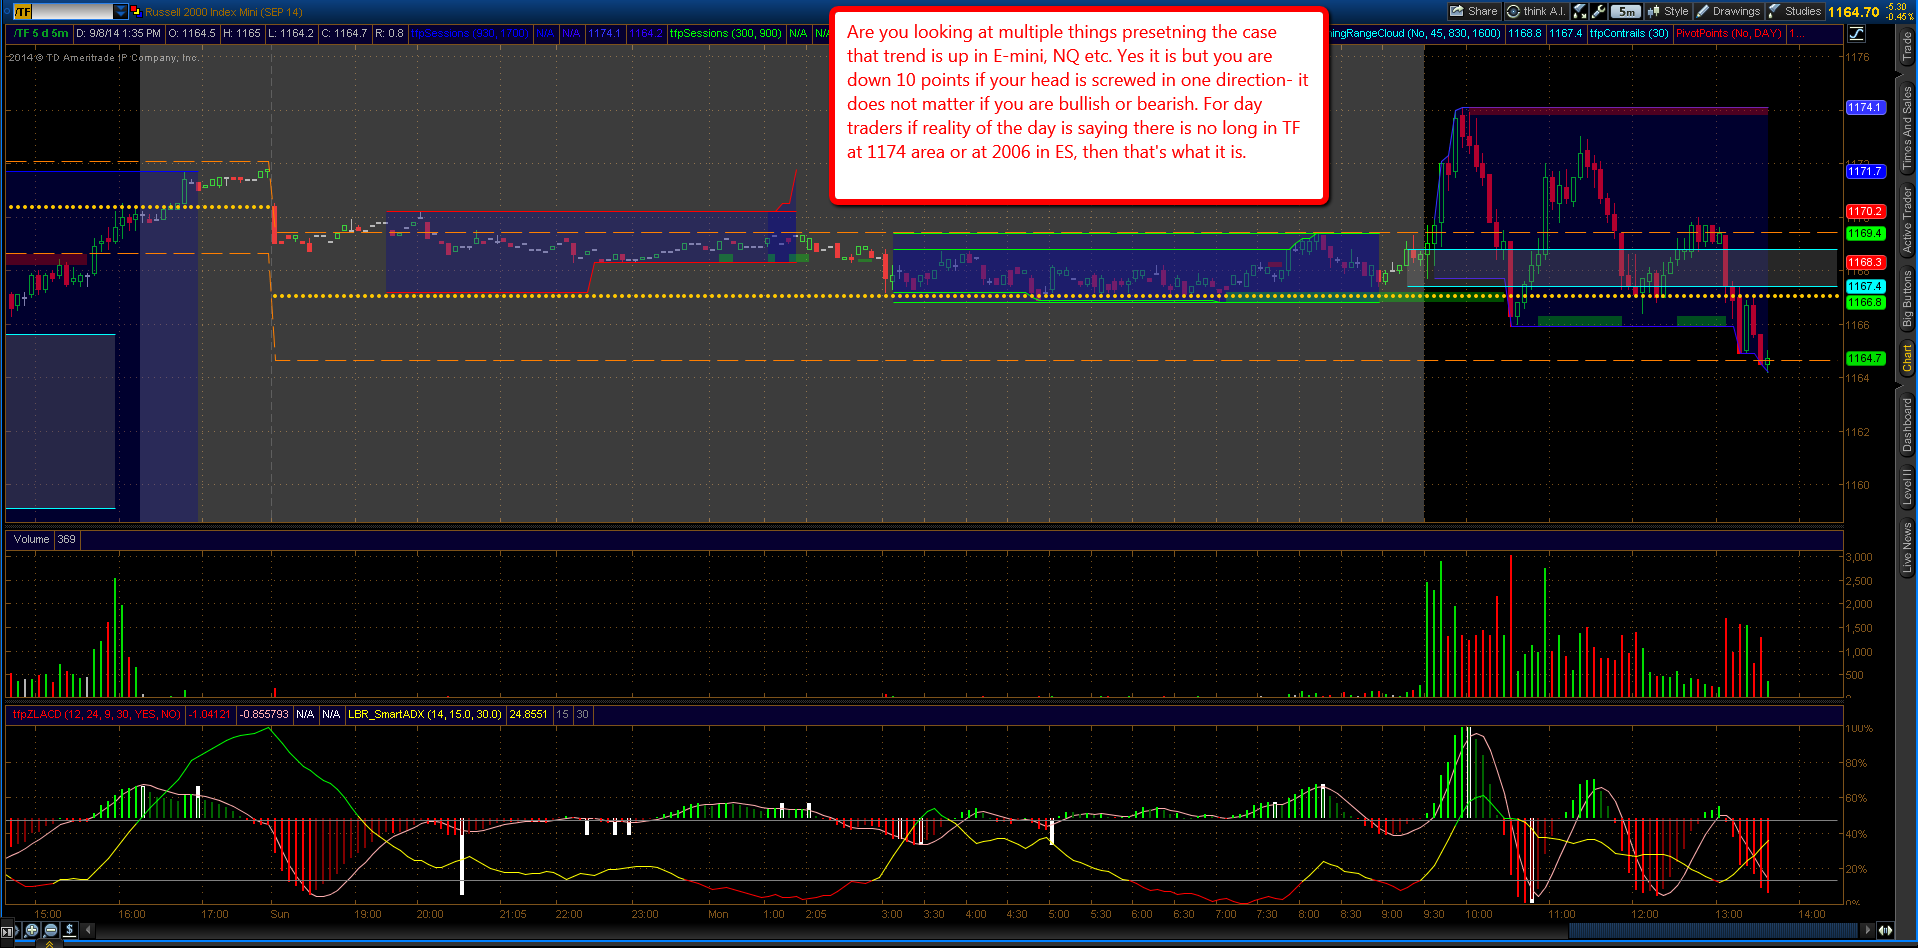The width and height of the screenshot is (1918, 948).
Task: Open the 5m timeframe selector
Action: point(1626,11)
